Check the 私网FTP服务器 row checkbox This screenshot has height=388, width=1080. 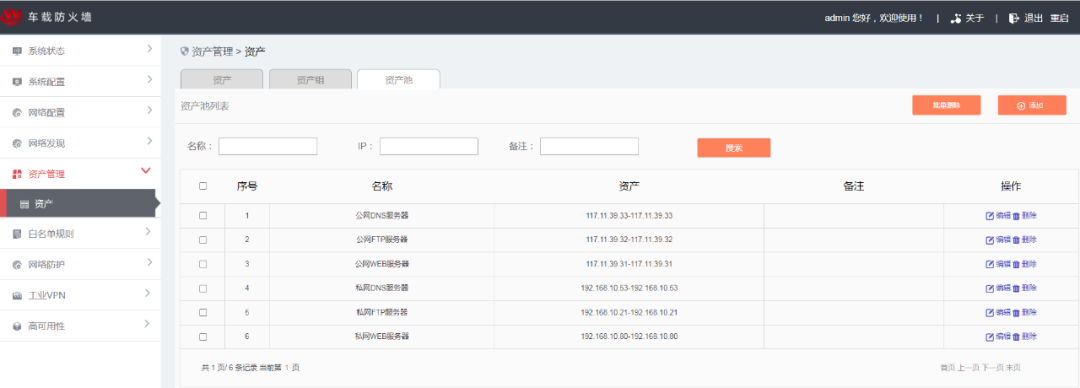pos(202,312)
